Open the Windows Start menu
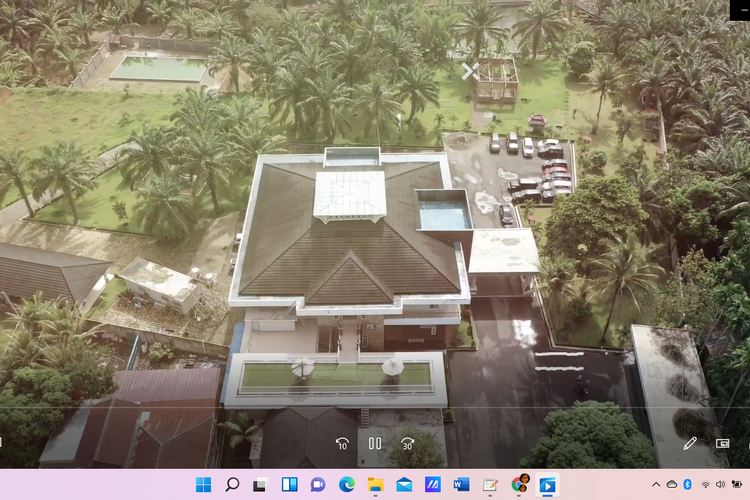The image size is (750, 500). click(203, 485)
